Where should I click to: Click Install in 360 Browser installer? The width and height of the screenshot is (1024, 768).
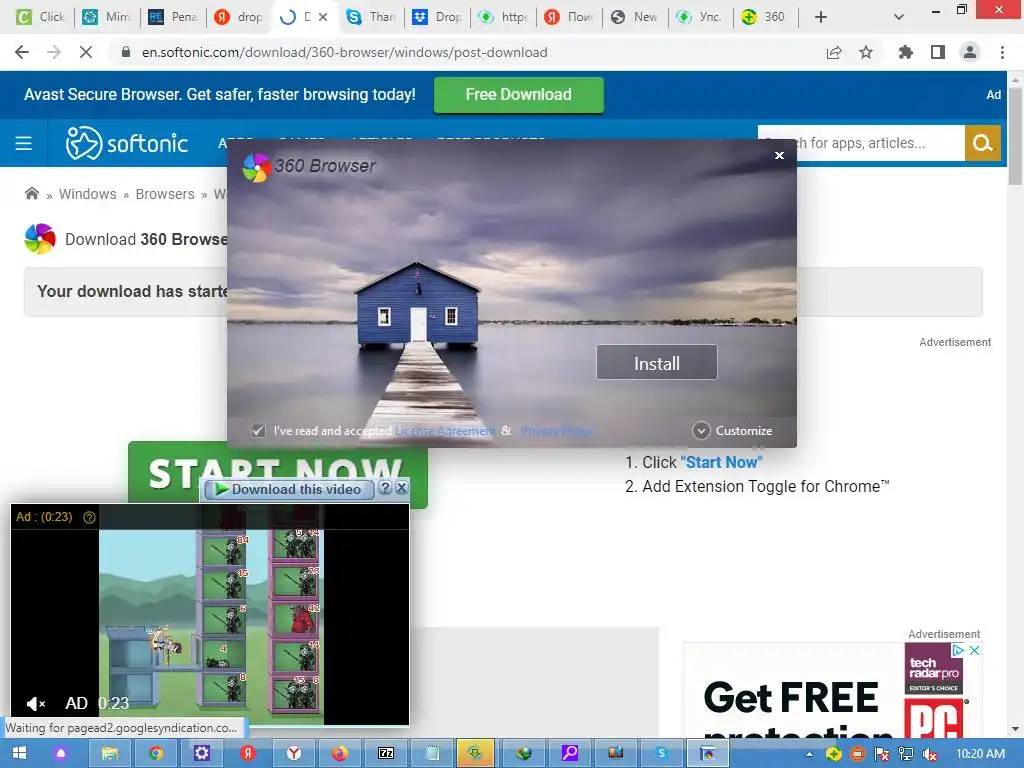click(656, 362)
